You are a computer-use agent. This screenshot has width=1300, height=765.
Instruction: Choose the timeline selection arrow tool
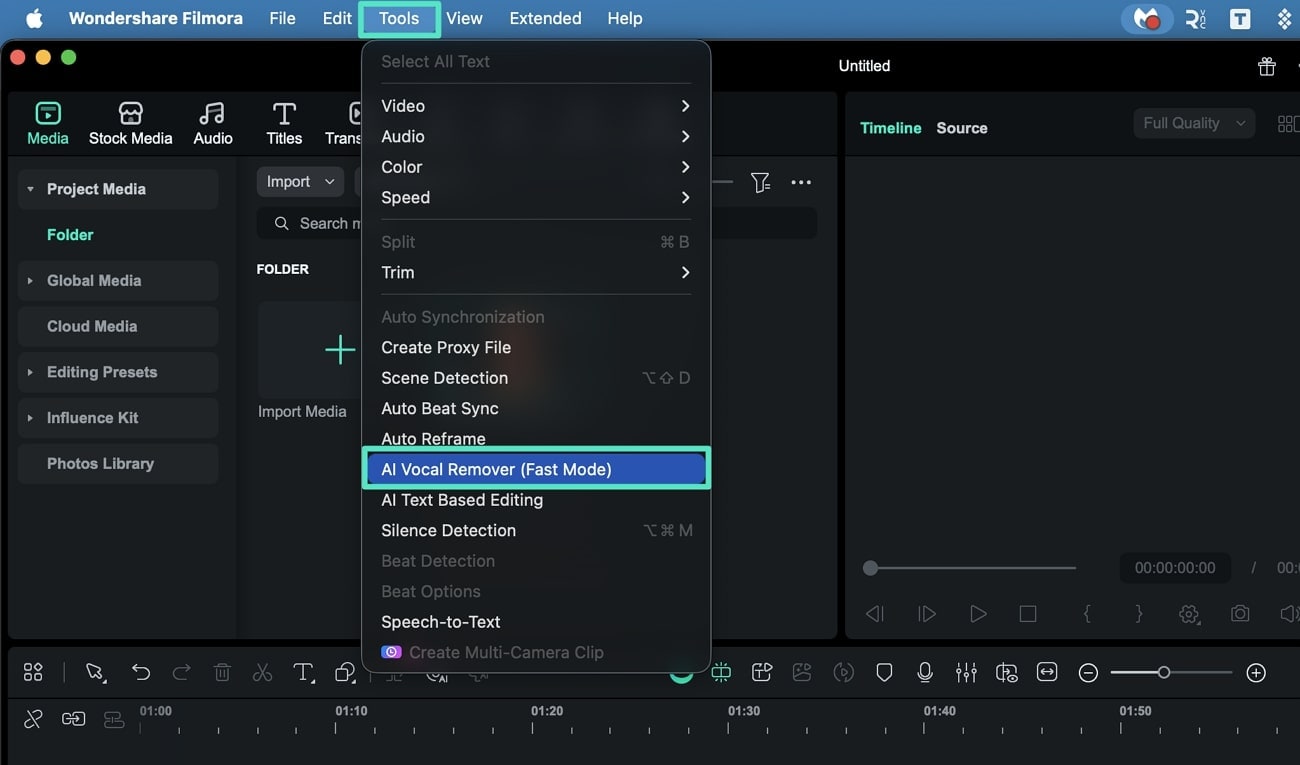(x=95, y=672)
